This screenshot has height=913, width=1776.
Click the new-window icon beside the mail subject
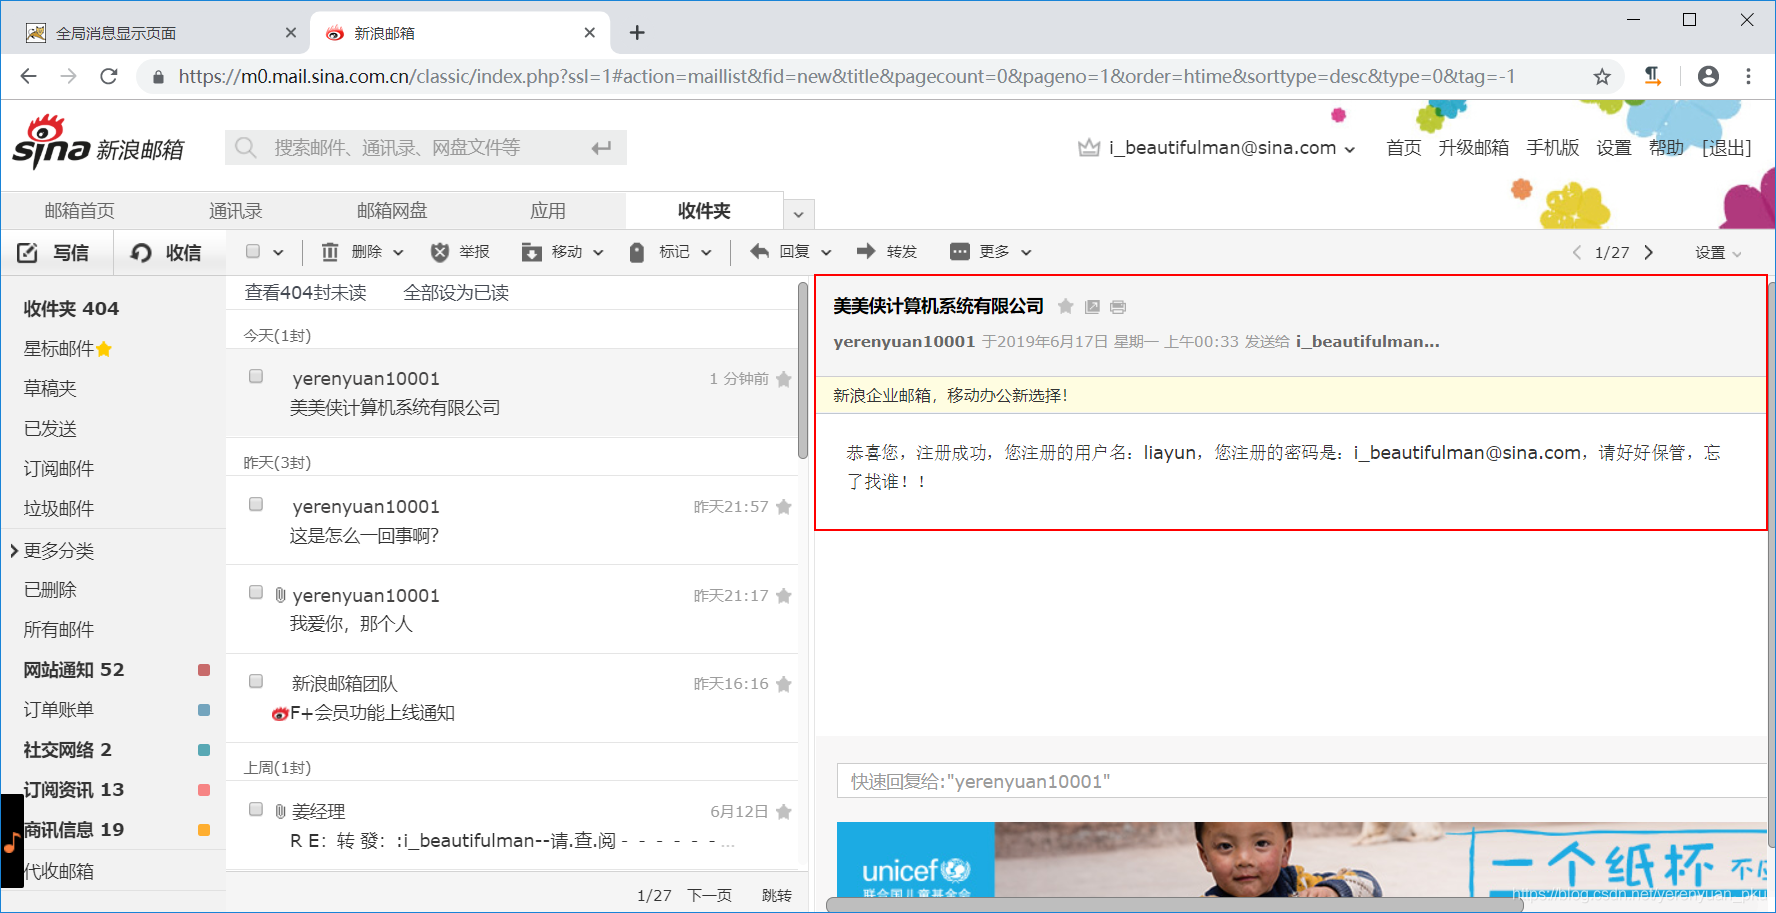click(x=1093, y=307)
